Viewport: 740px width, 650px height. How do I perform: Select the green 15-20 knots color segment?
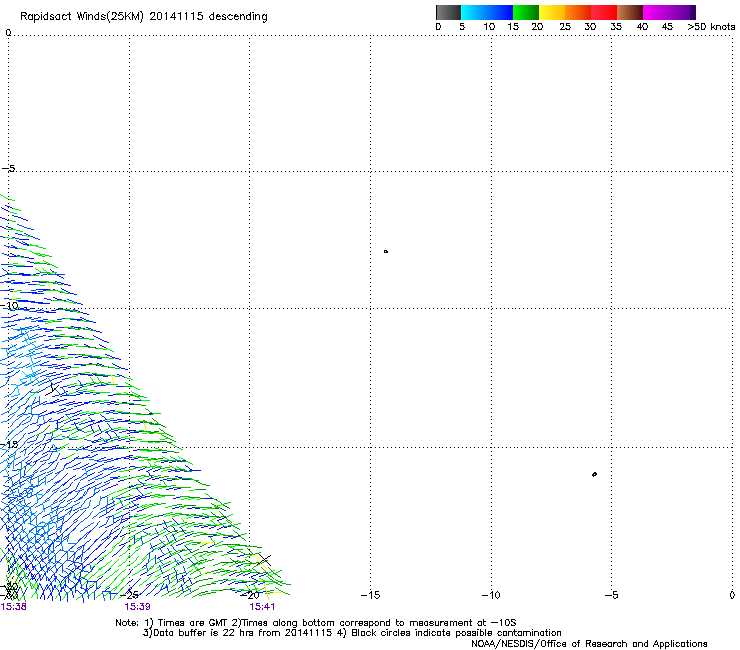(x=526, y=12)
